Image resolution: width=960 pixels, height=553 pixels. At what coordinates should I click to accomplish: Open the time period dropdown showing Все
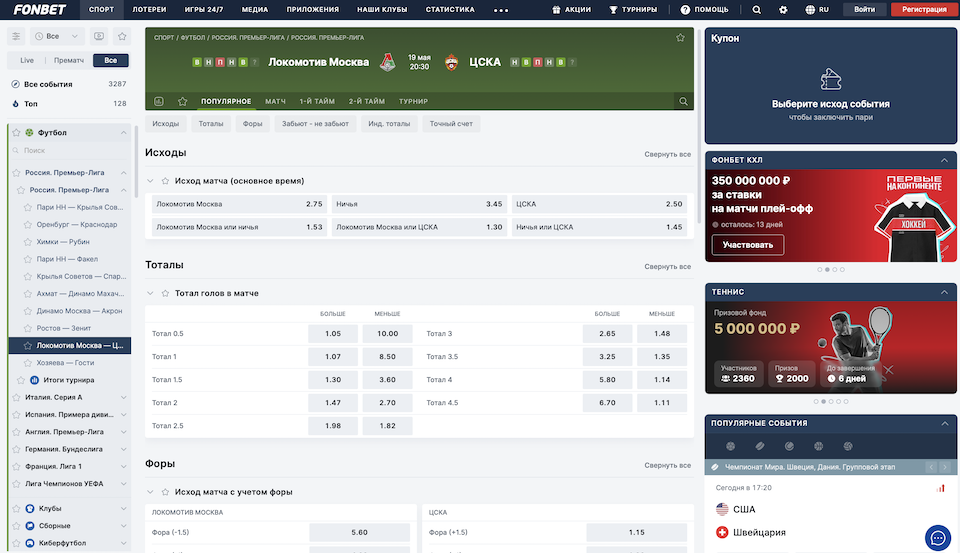[52, 36]
